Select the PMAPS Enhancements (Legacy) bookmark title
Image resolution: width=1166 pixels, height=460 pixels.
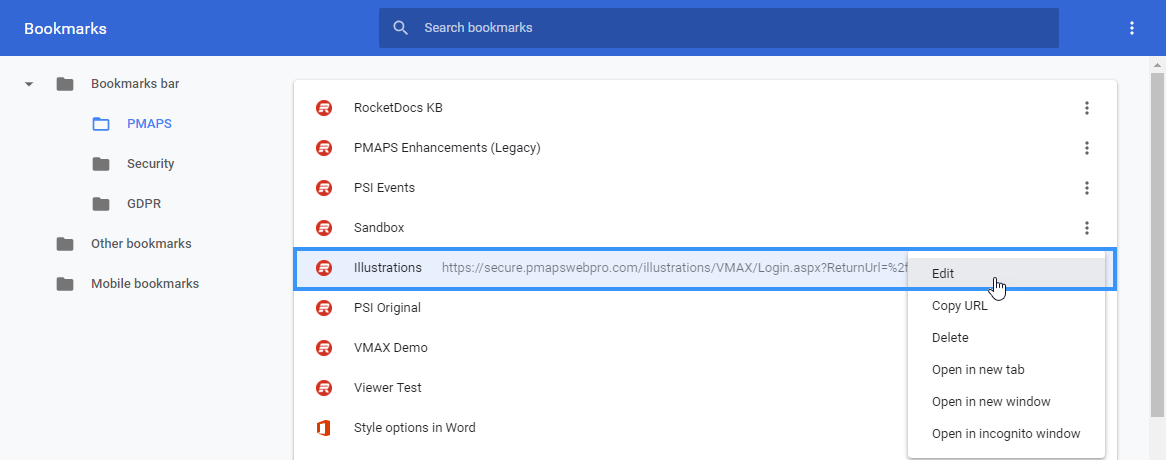pyautogui.click(x=447, y=148)
